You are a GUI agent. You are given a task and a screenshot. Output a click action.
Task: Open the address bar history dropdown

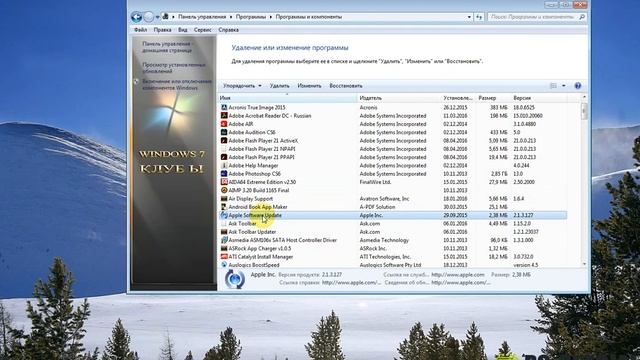[469, 17]
